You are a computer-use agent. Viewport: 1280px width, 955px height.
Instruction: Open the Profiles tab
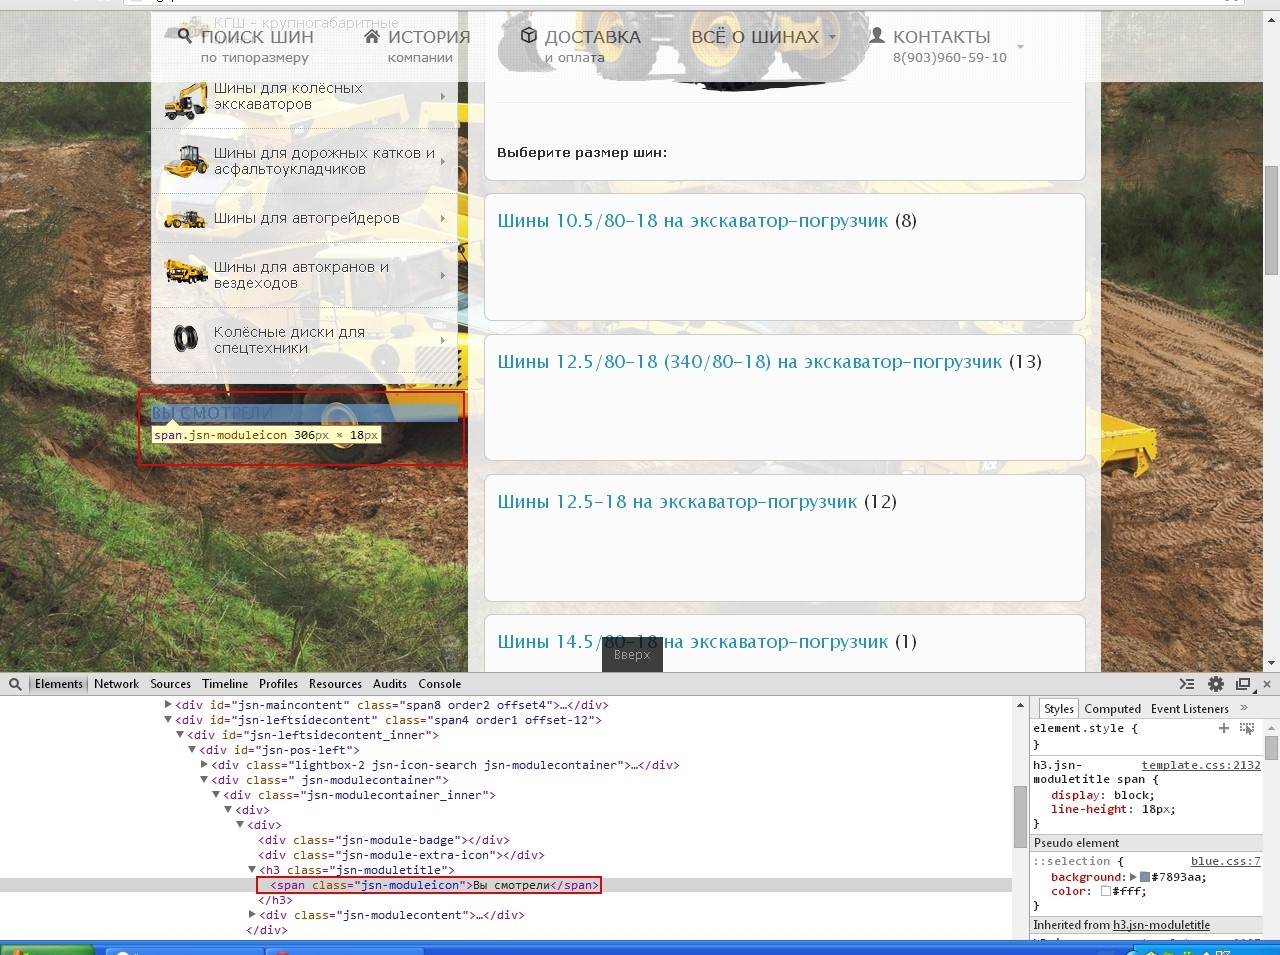click(x=278, y=684)
